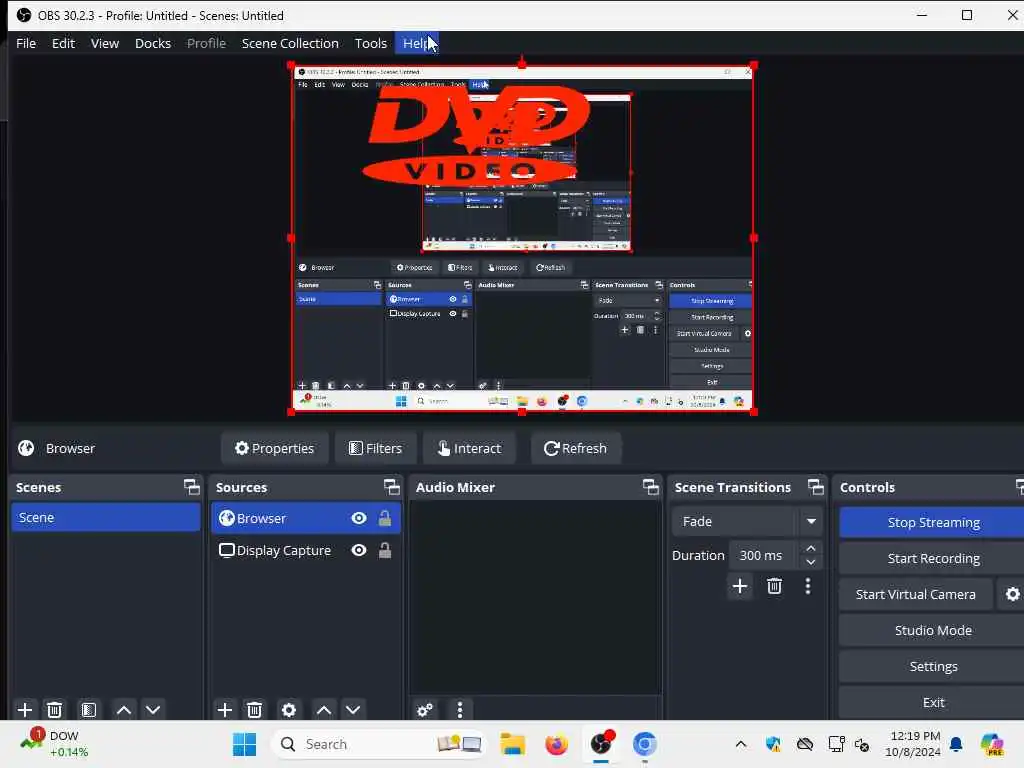Viewport: 1024px width, 768px height.
Task: Toggle visibility of Browser source
Action: (359, 518)
